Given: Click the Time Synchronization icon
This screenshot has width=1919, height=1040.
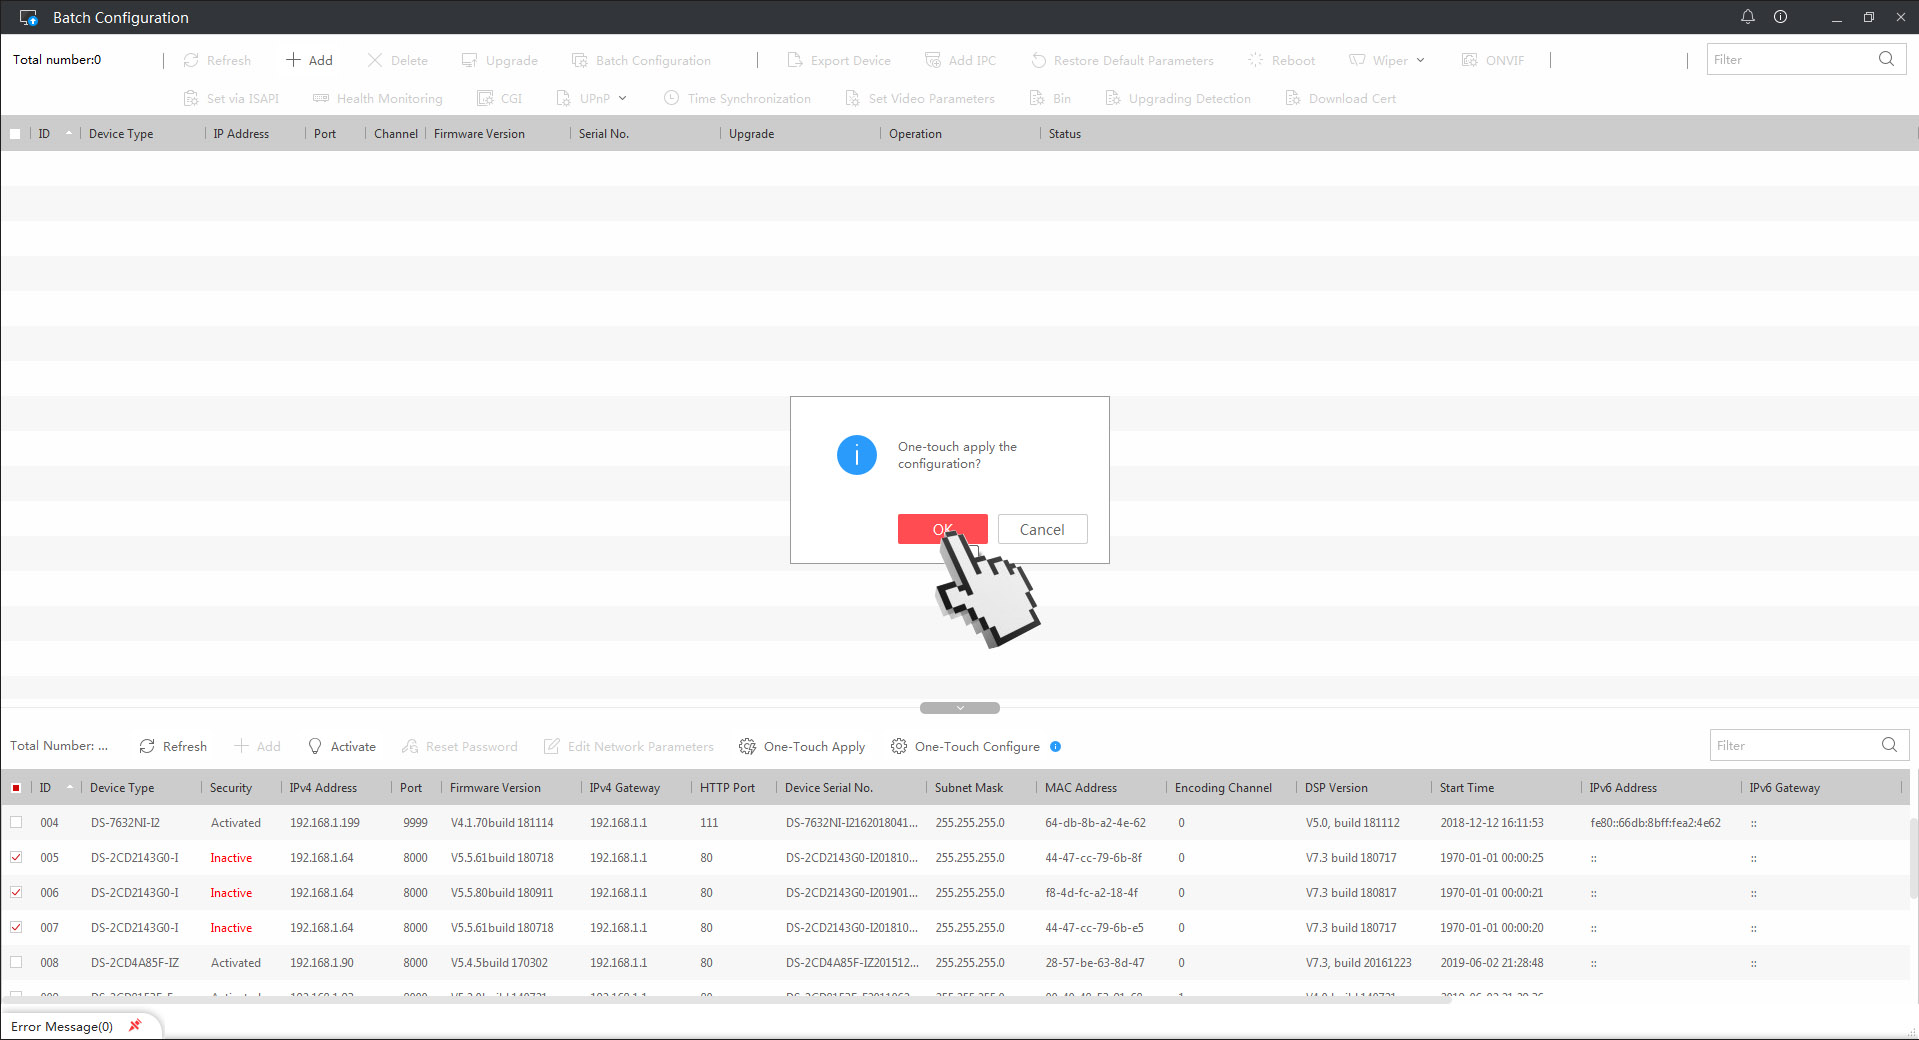Looking at the screenshot, I should [x=671, y=98].
